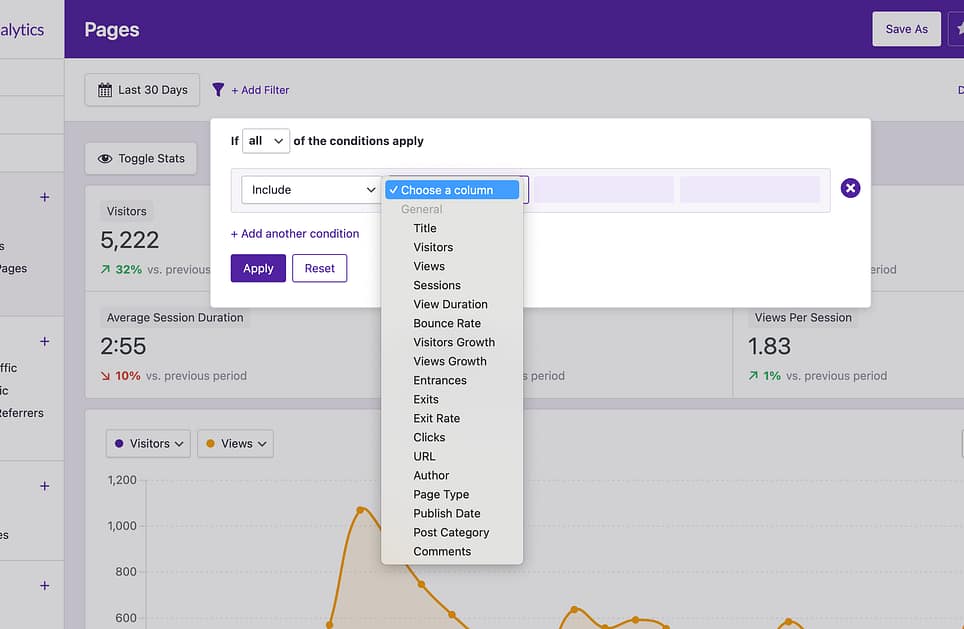Click the second empty filter value field
Image resolution: width=964 pixels, height=629 pixels.
749,190
